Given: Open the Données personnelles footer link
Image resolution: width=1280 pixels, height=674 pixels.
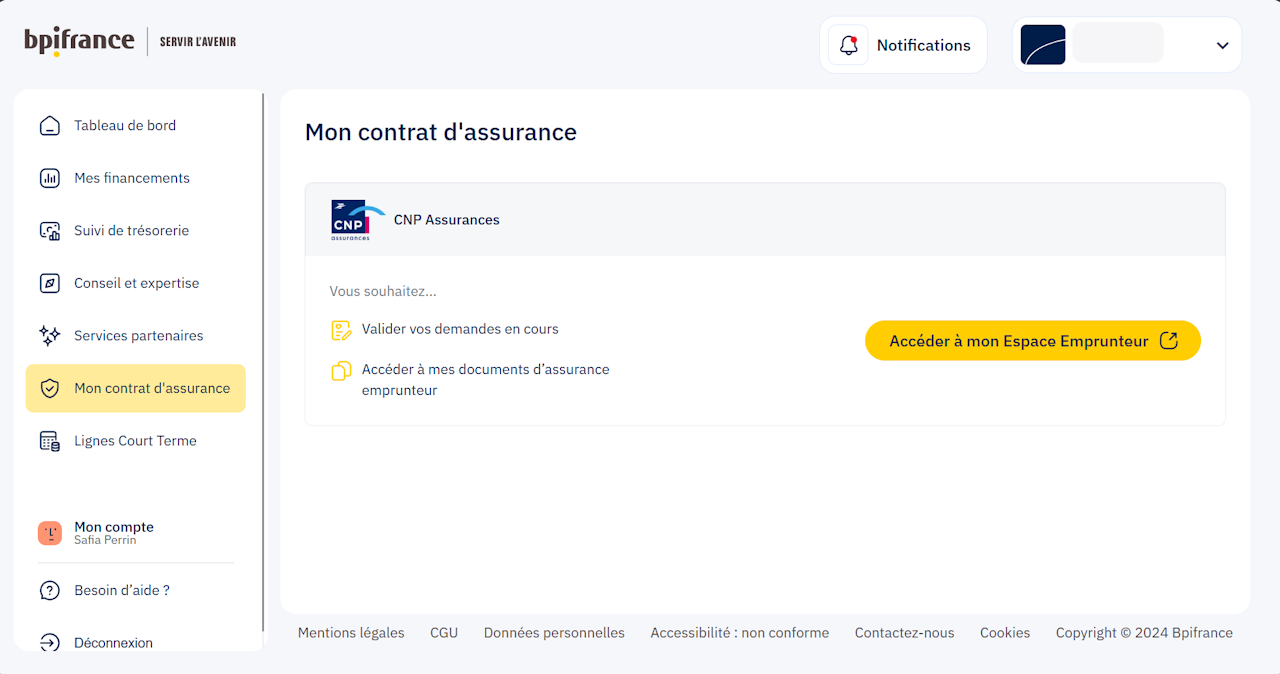Looking at the screenshot, I should [x=554, y=633].
